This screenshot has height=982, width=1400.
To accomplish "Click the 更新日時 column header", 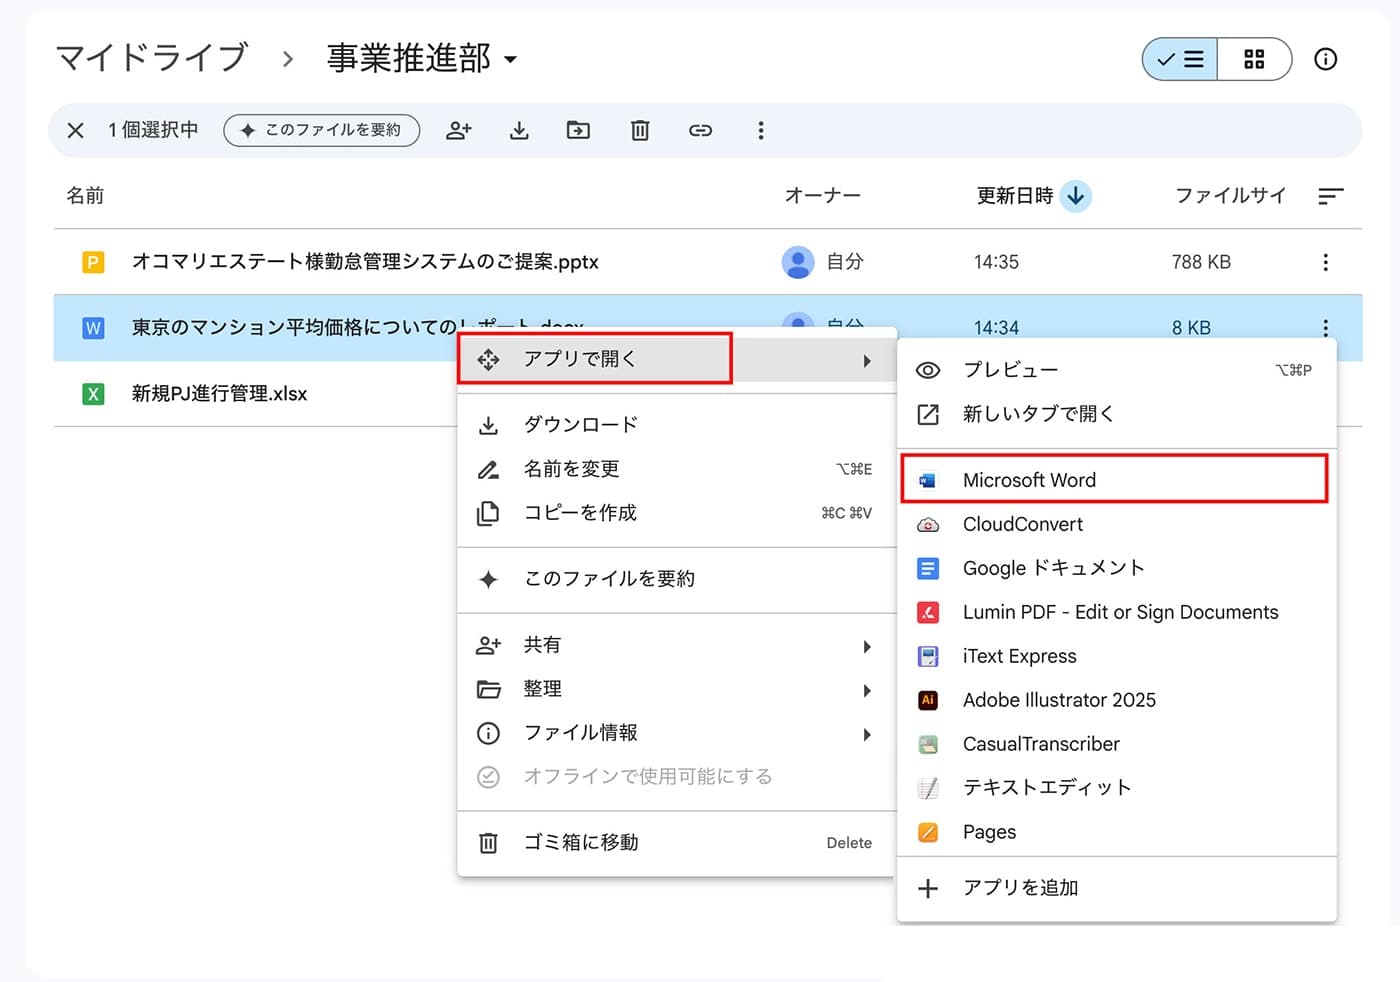I will click(1015, 196).
